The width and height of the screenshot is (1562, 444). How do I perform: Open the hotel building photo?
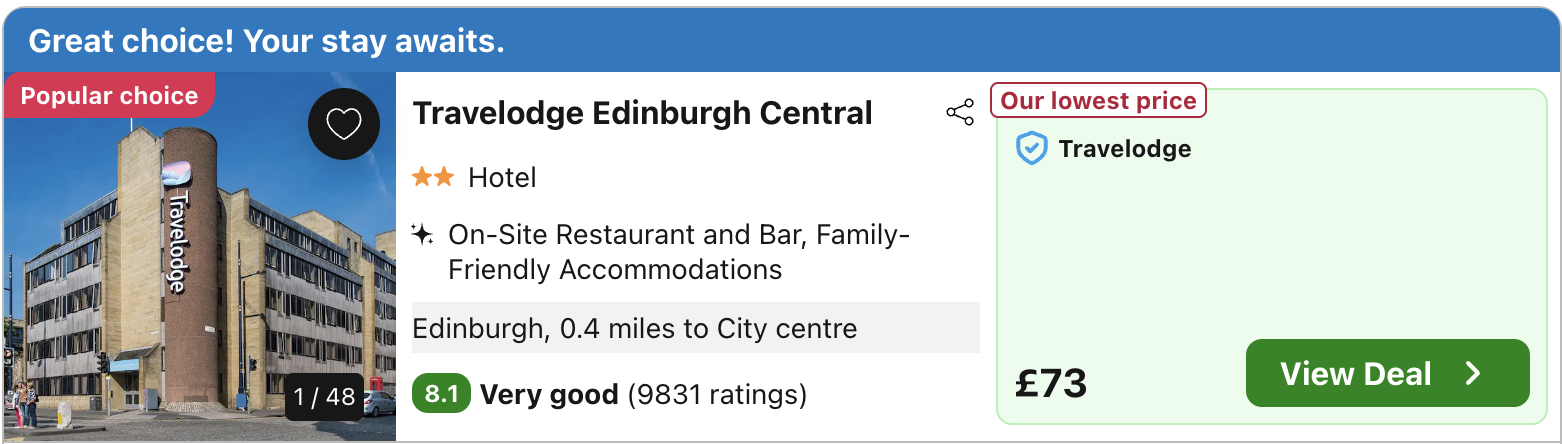pos(200,257)
